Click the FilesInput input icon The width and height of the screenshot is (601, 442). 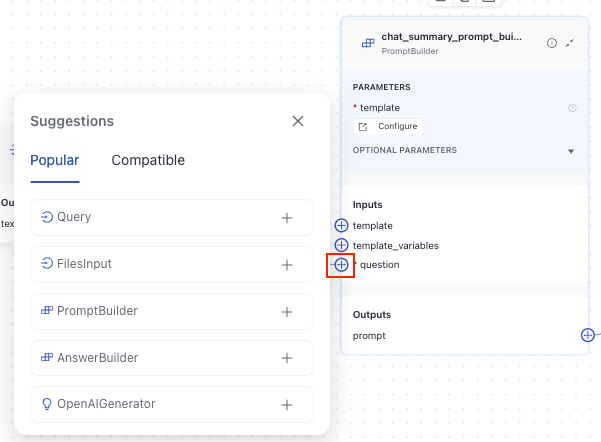point(47,264)
